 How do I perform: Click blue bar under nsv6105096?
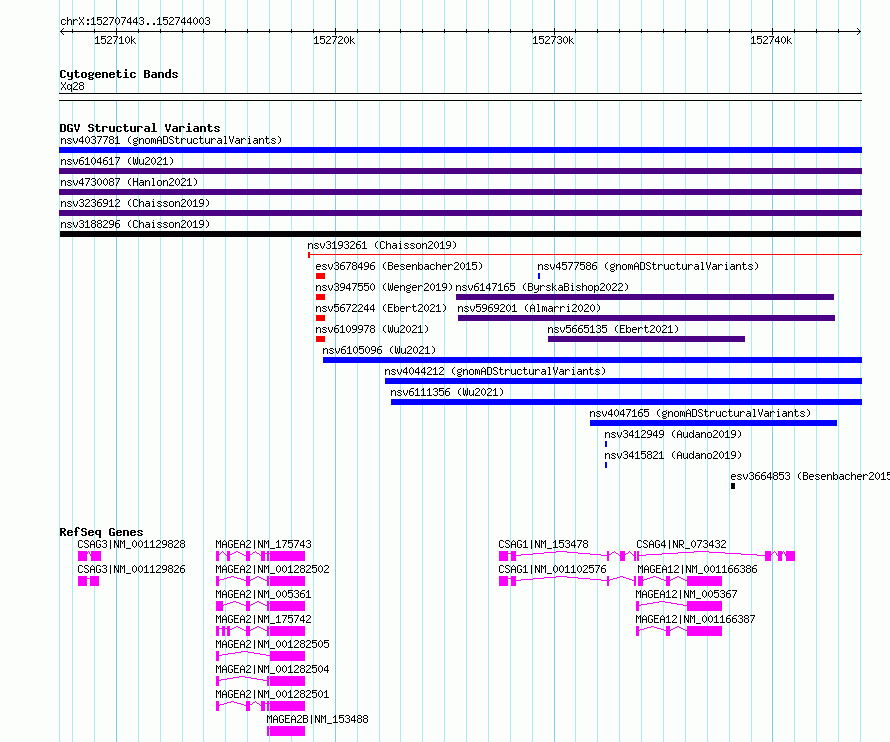[593, 360]
